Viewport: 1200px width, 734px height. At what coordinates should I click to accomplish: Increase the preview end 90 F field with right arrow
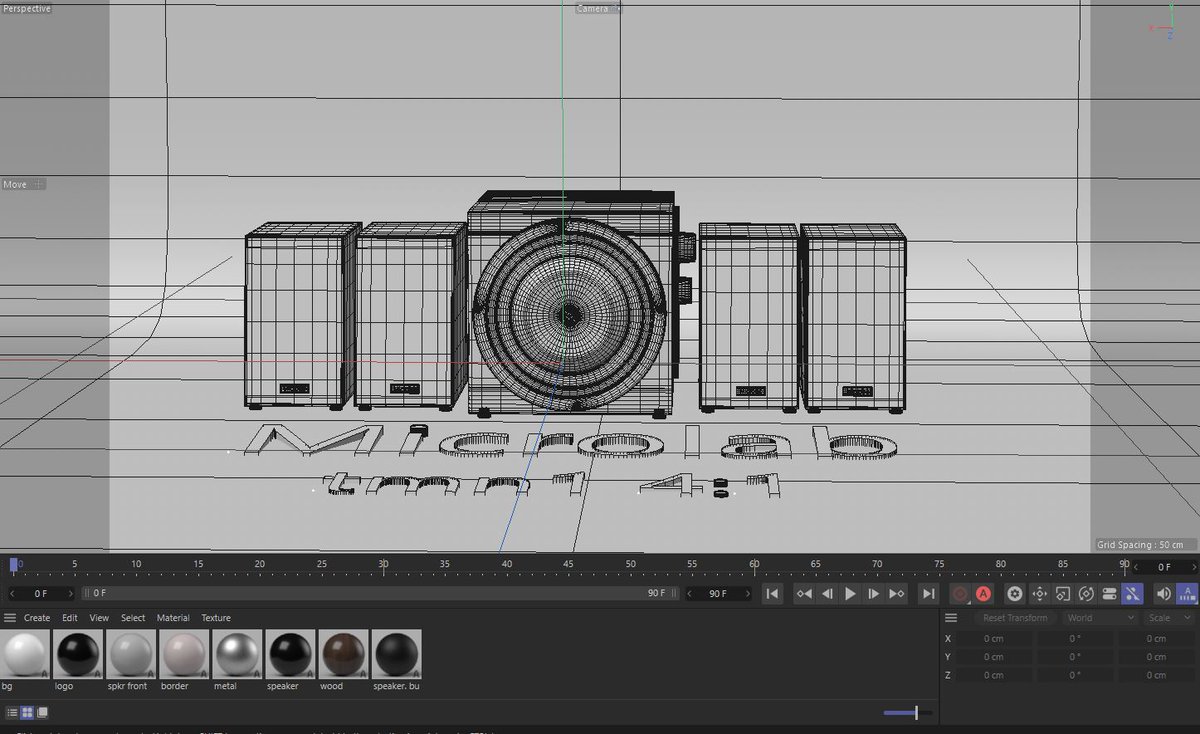(x=747, y=593)
